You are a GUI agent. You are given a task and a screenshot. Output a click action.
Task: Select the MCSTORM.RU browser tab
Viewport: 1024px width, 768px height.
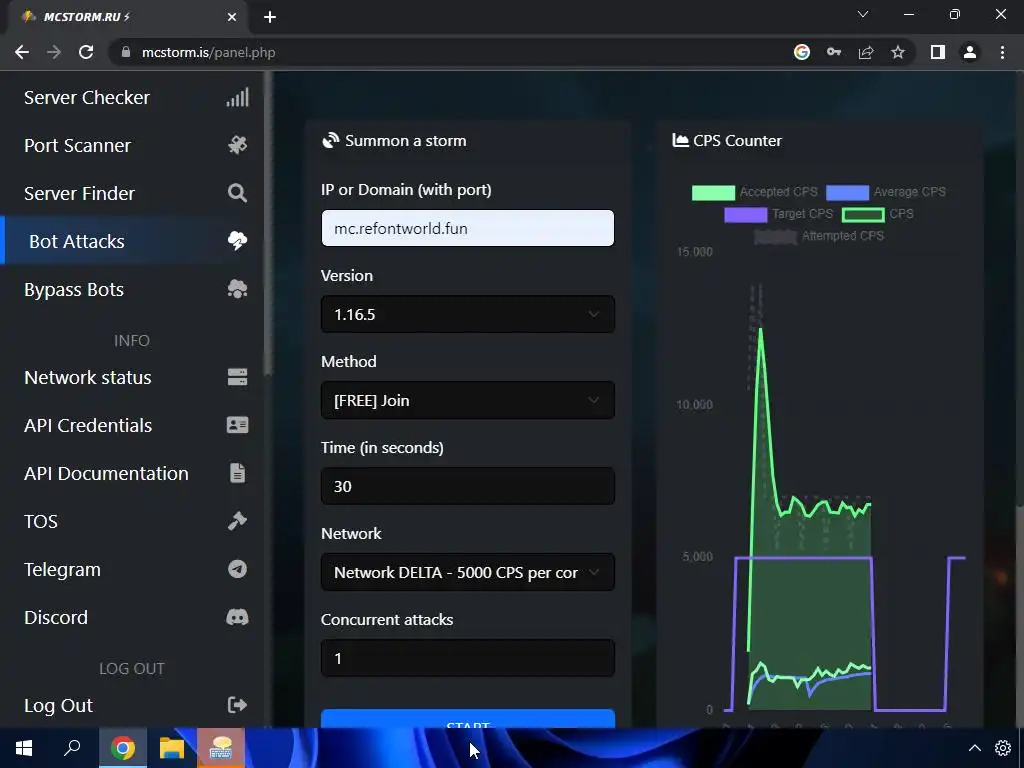click(127, 17)
